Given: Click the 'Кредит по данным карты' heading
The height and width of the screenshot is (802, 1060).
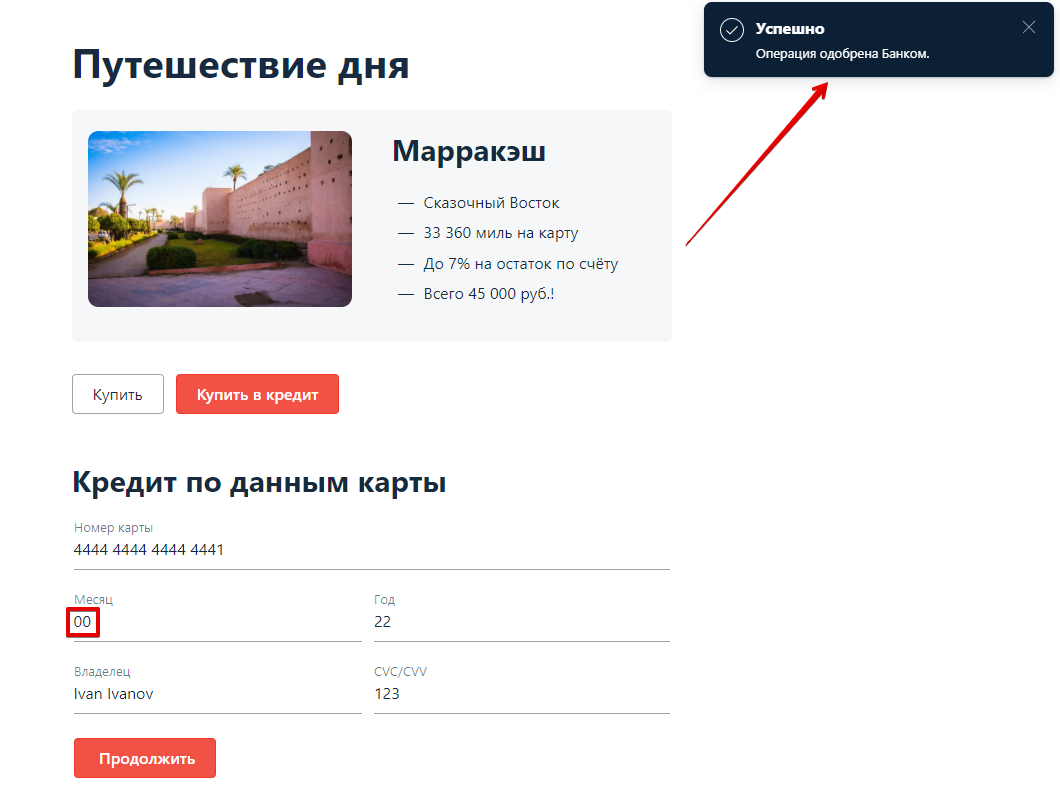Looking at the screenshot, I should 261,482.
